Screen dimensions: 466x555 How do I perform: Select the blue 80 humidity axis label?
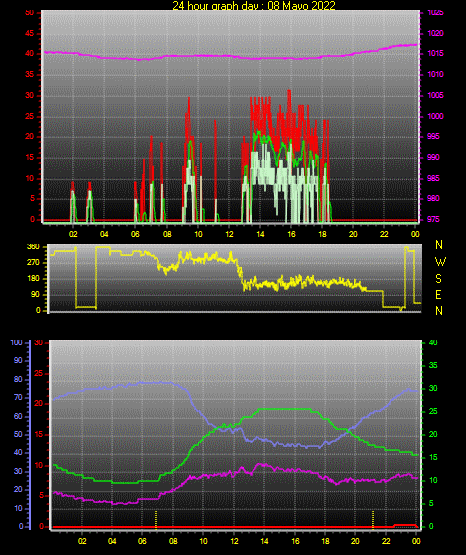coord(18,379)
